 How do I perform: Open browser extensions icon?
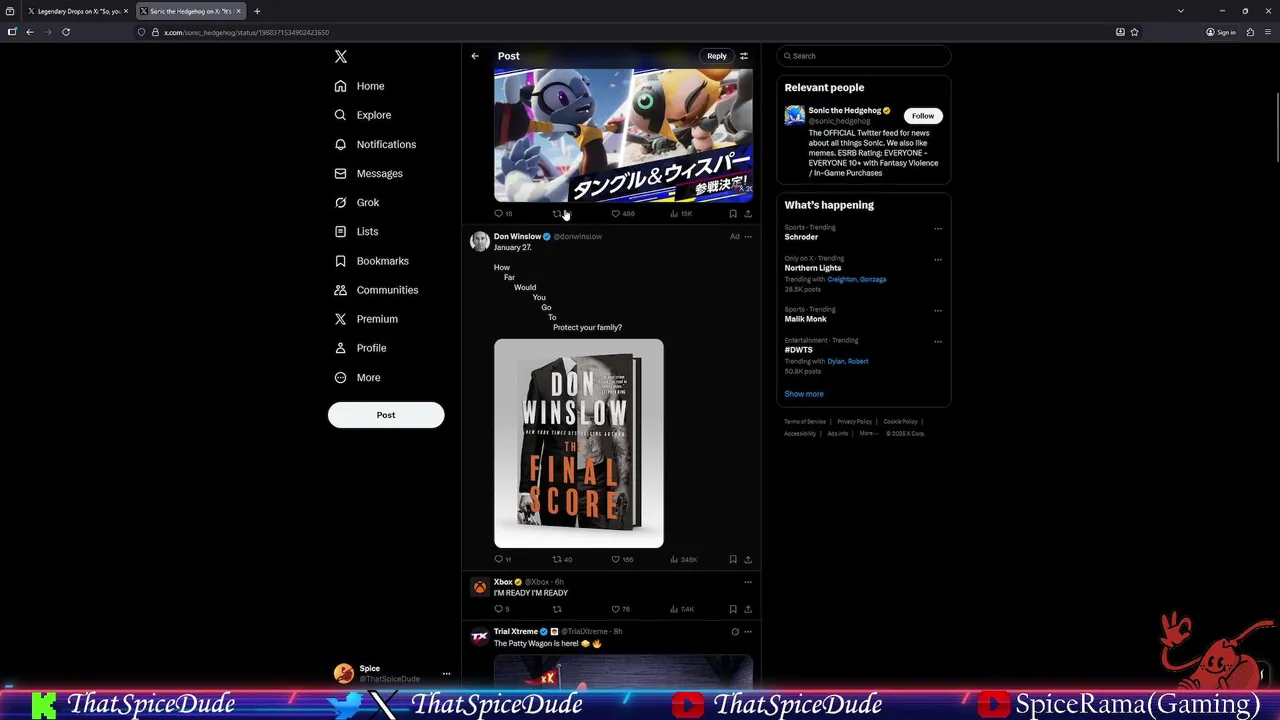click(x=1250, y=32)
